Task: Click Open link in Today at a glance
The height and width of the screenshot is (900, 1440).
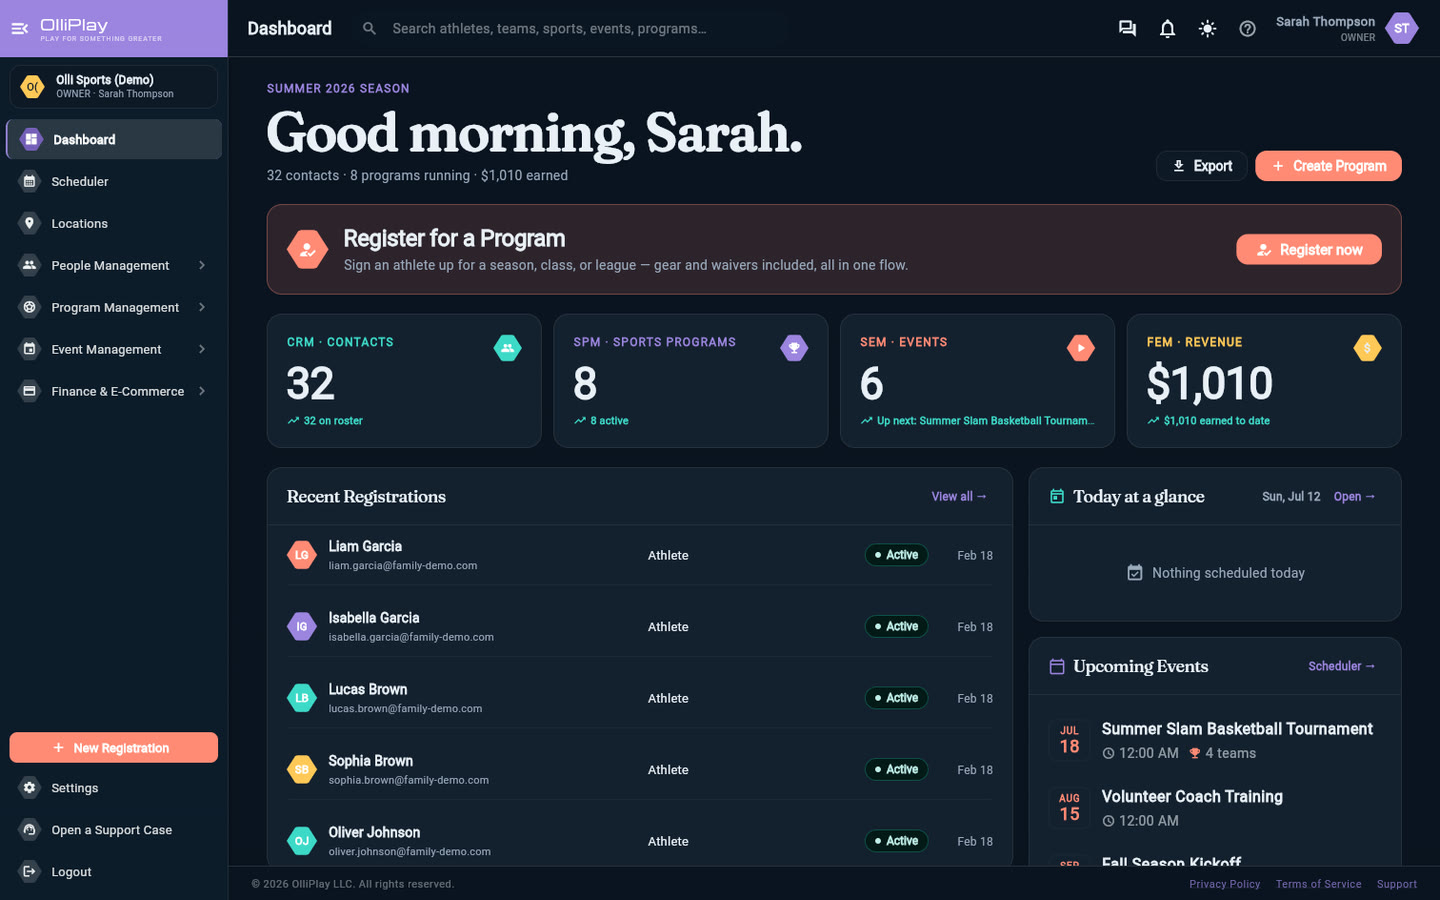Action: pyautogui.click(x=1355, y=496)
